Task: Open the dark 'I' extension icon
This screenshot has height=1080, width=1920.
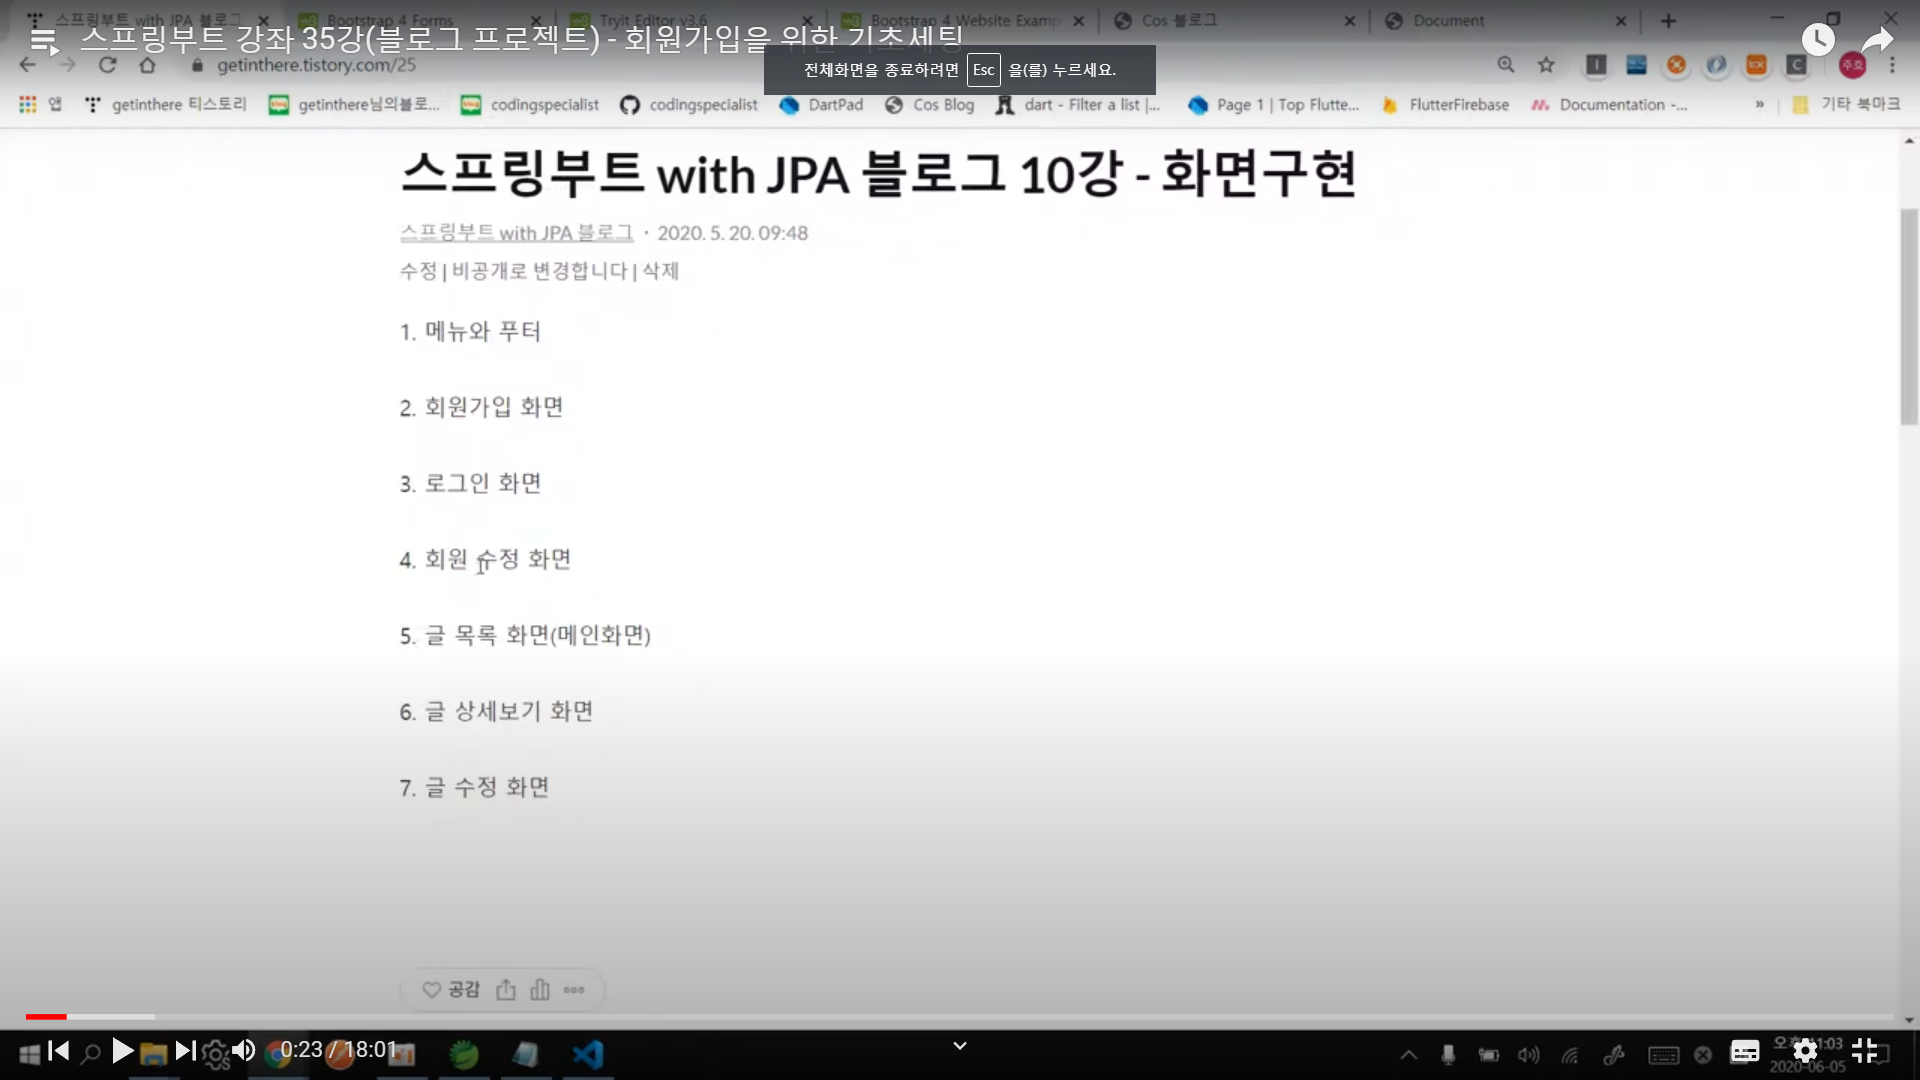Action: pyautogui.click(x=1596, y=65)
